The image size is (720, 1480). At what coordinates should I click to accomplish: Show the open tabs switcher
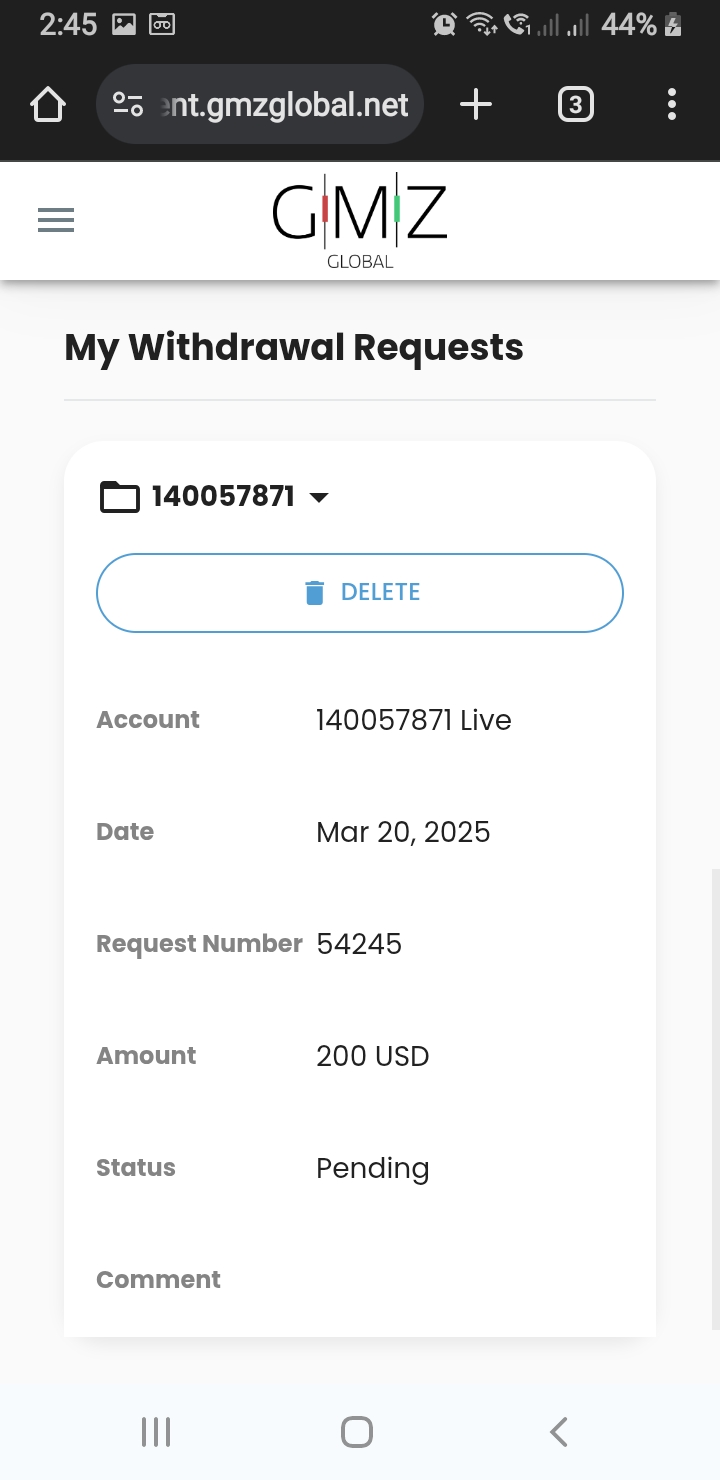575,105
